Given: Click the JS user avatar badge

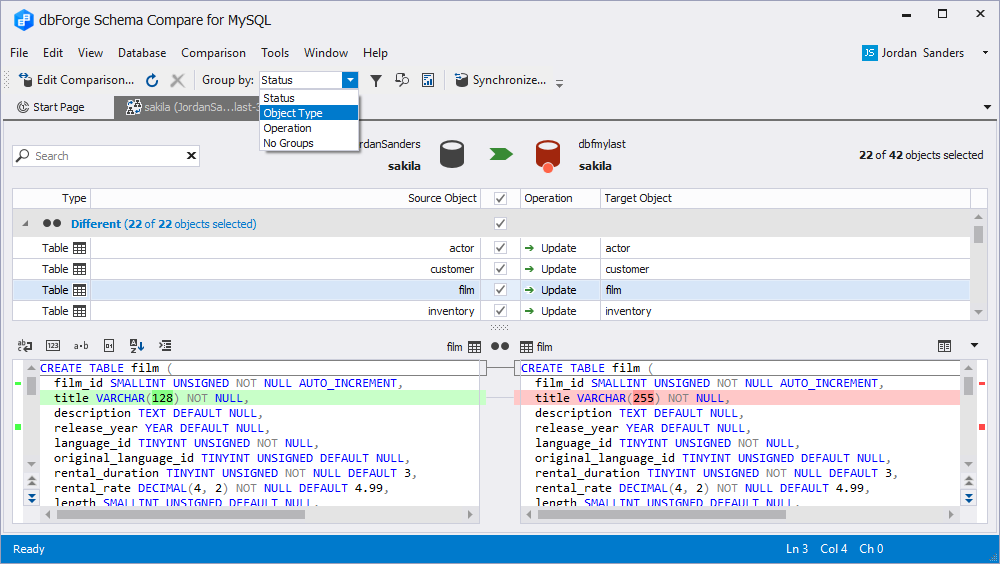Looking at the screenshot, I should coord(870,53).
